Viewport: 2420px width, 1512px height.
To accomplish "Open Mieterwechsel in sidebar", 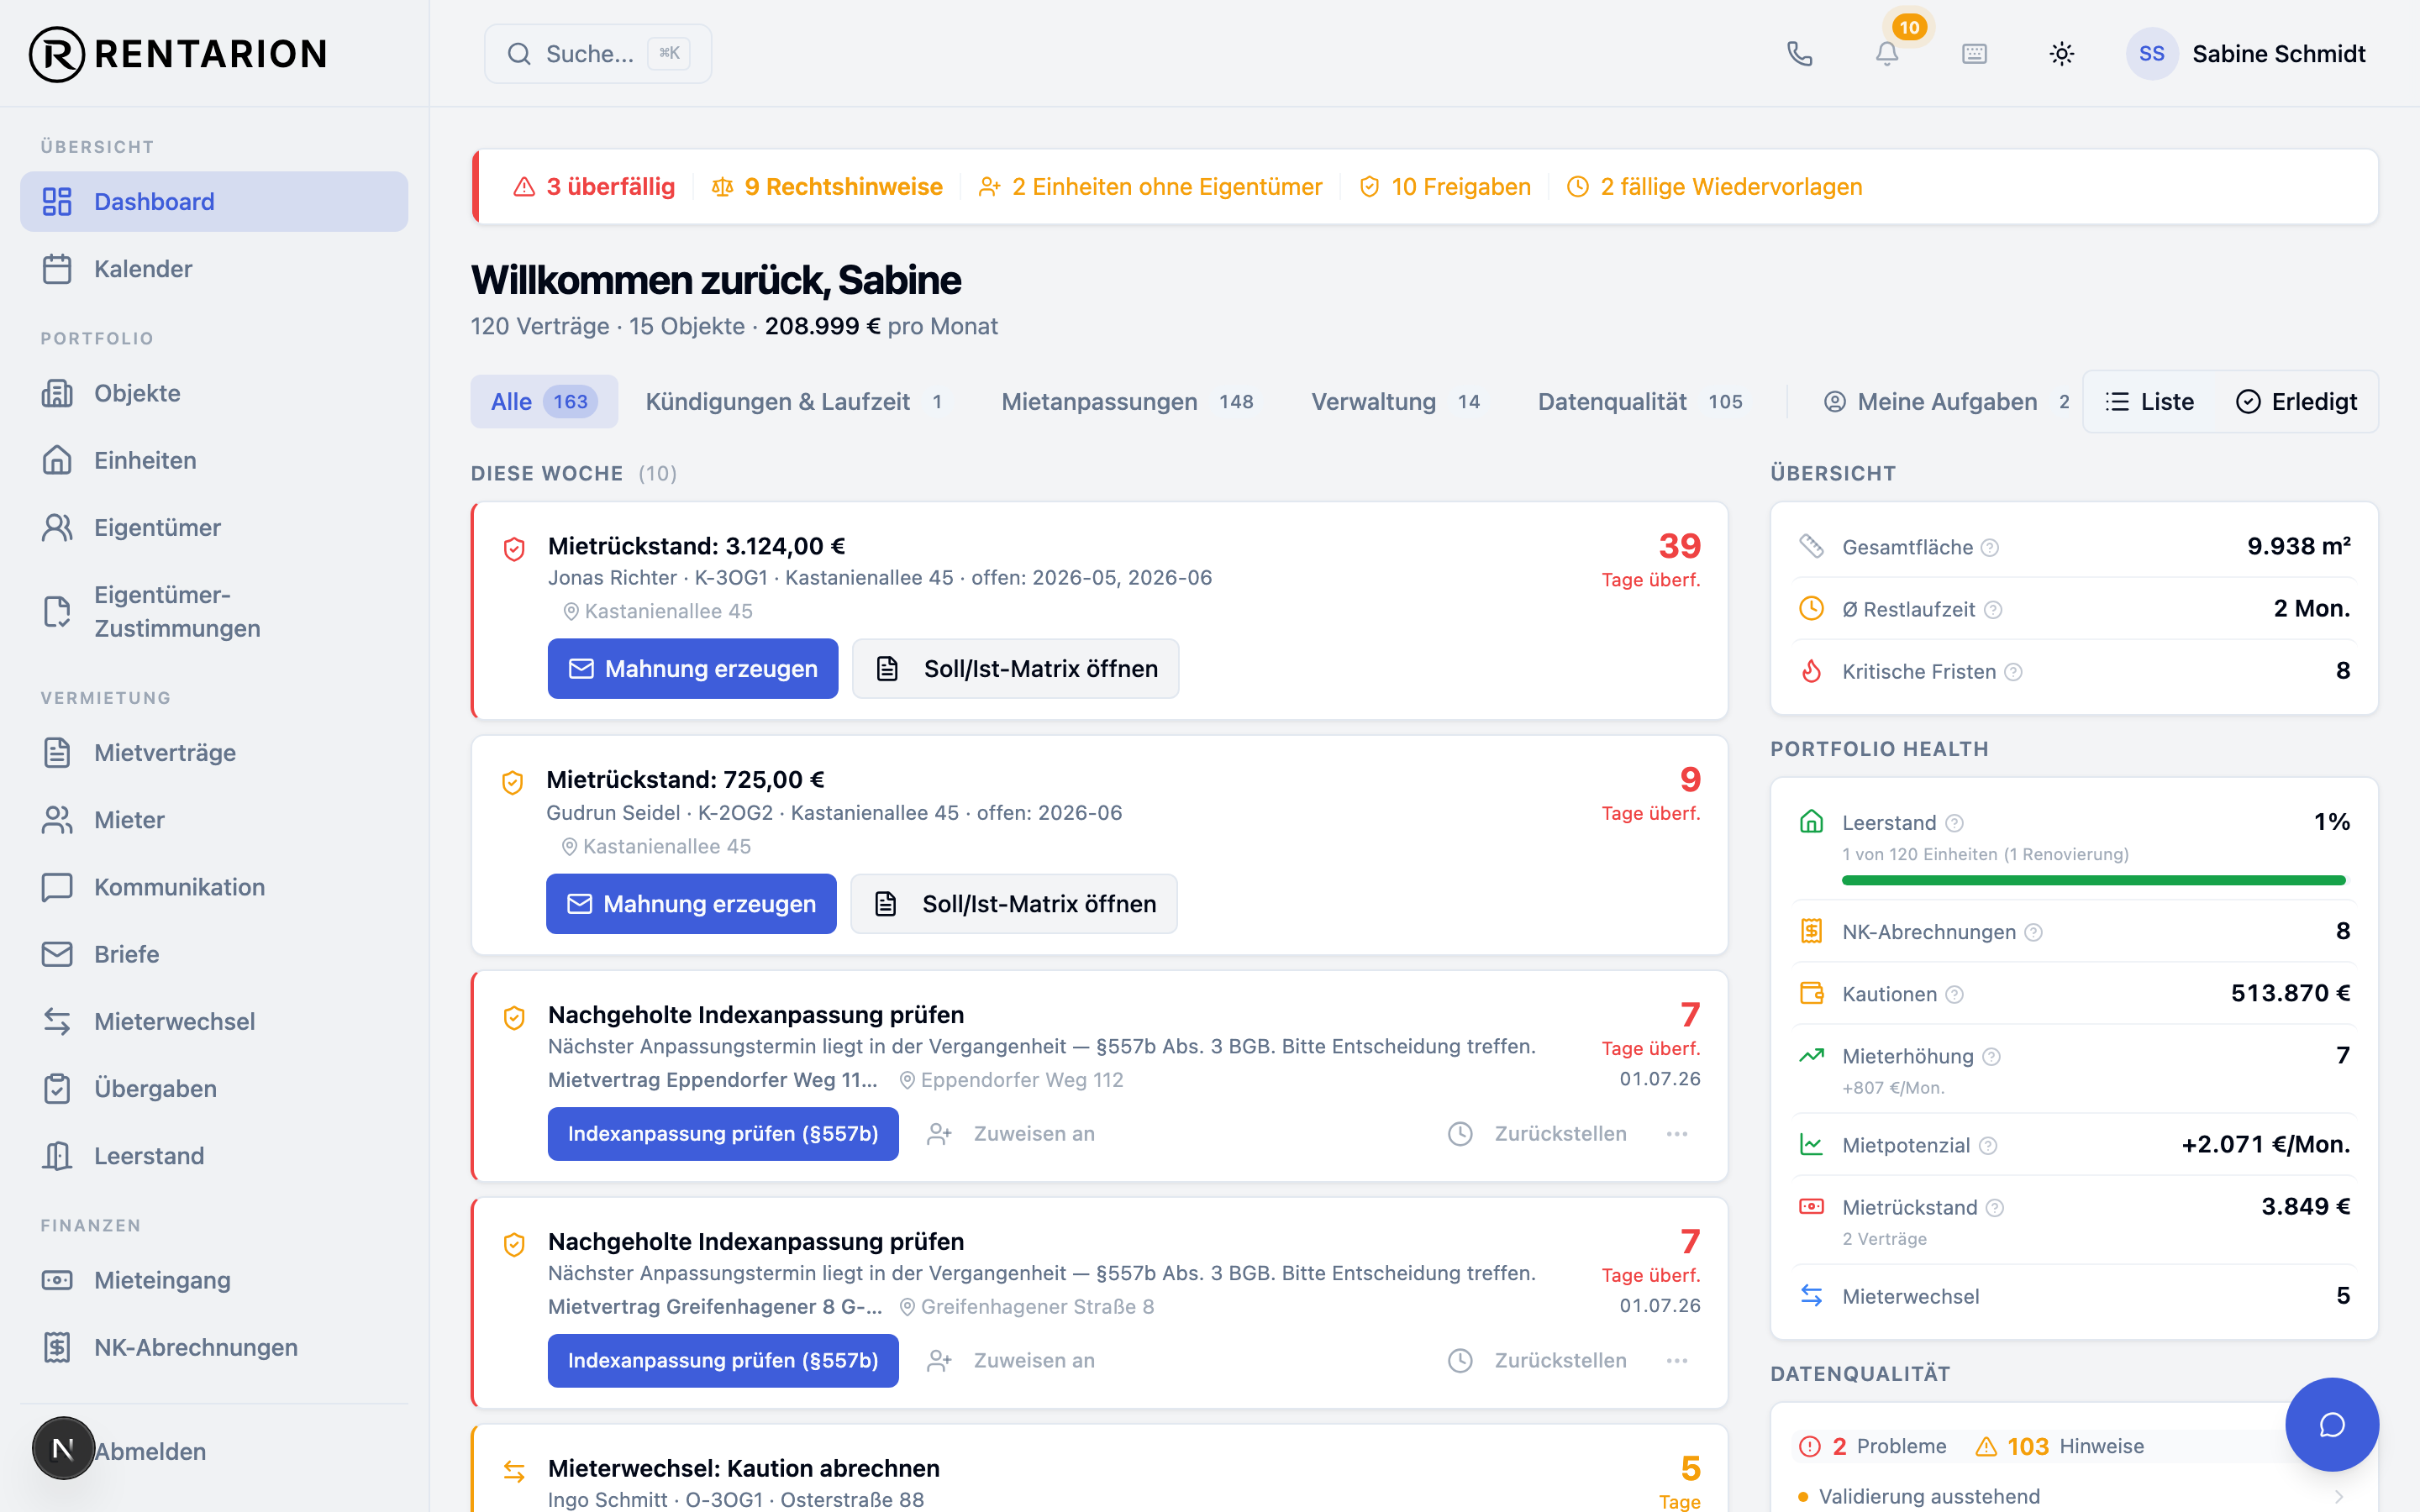I will [214, 1021].
